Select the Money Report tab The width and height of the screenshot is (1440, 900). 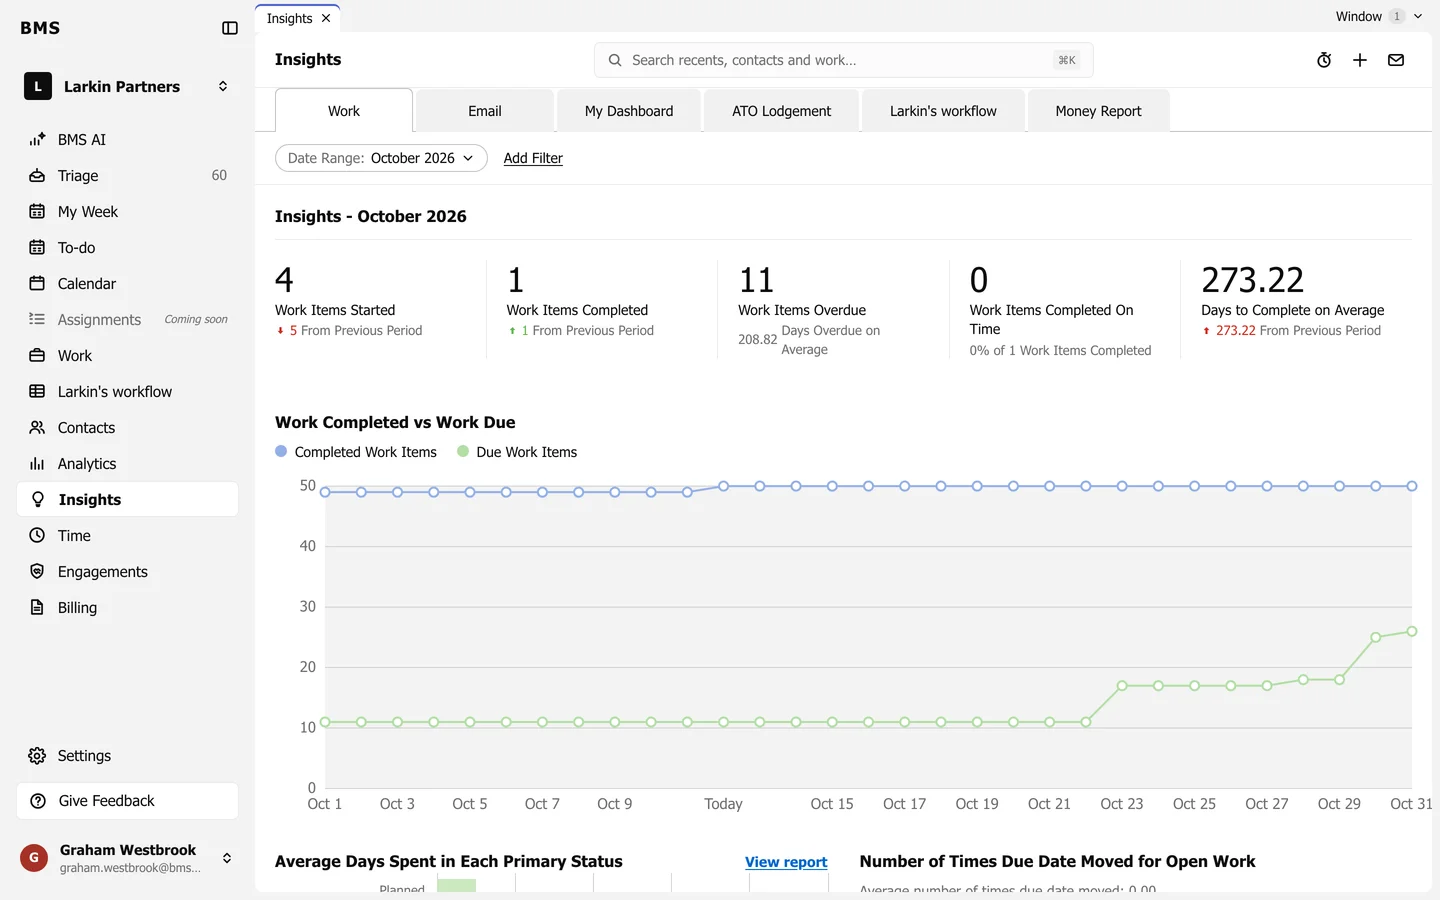[1098, 111]
